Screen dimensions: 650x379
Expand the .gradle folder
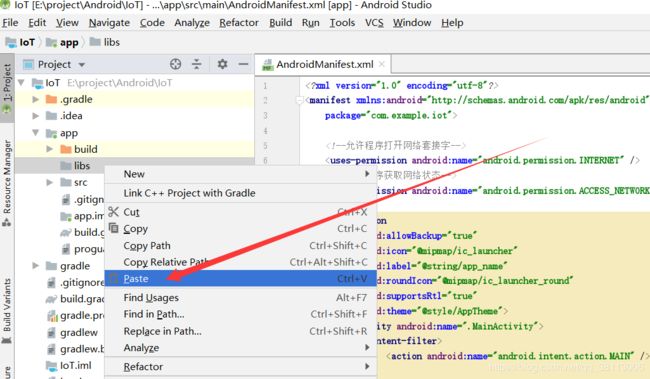(36, 100)
